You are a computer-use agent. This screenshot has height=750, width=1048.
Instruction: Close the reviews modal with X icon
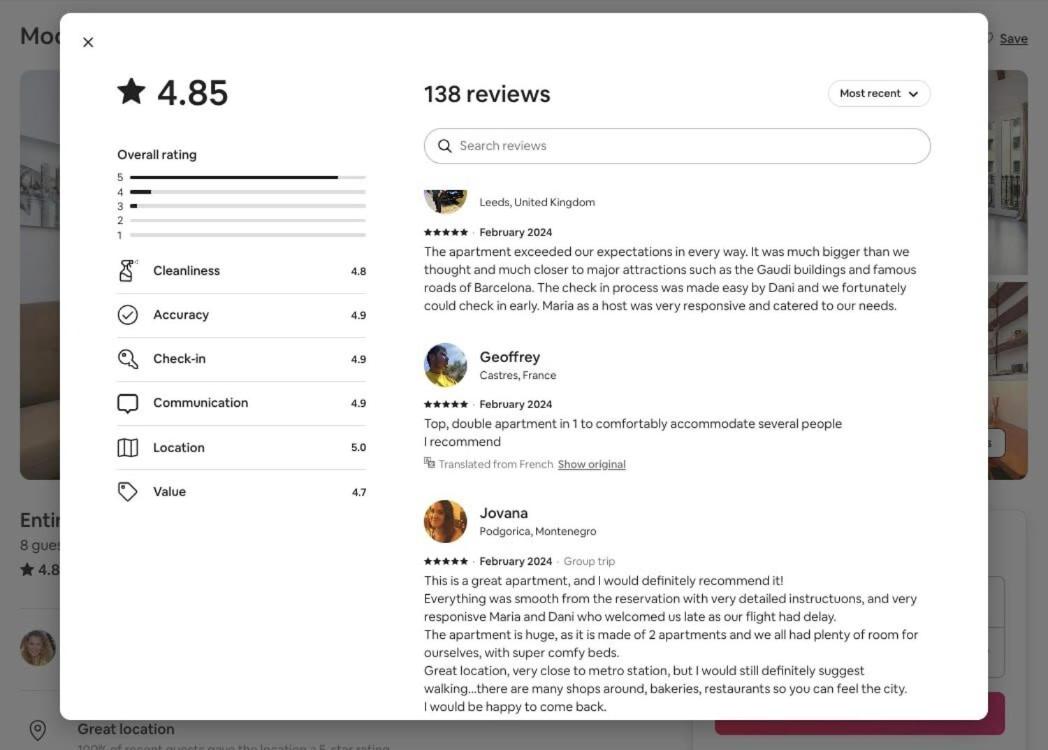(x=88, y=42)
